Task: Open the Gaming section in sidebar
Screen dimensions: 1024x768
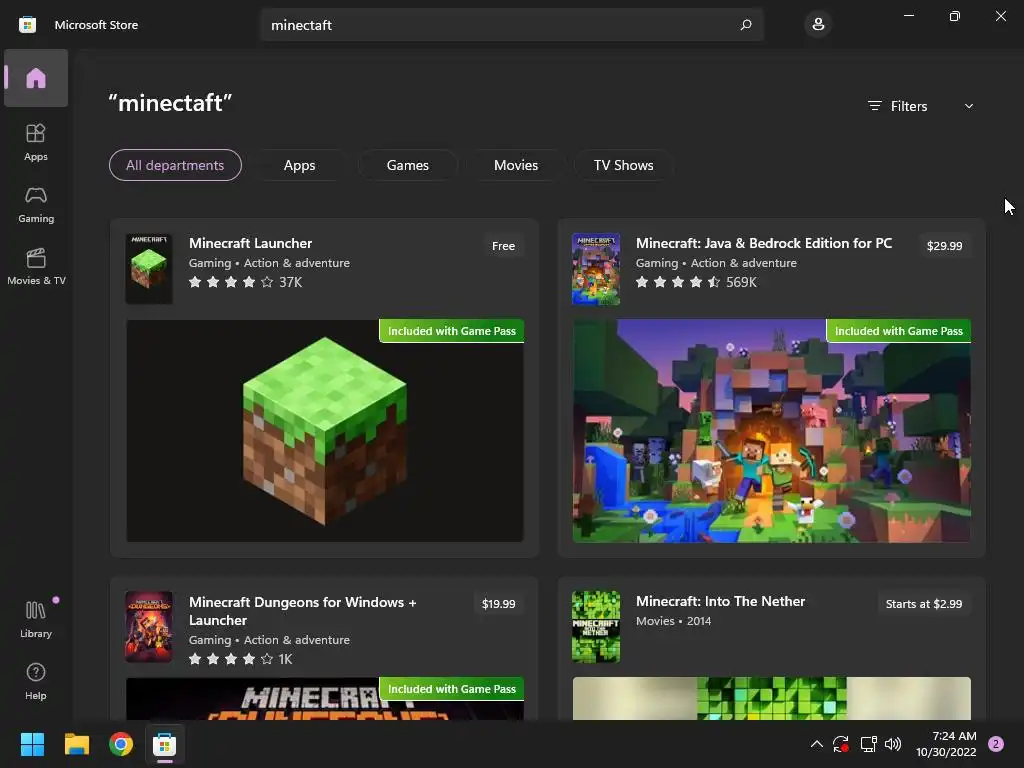Action: 36,204
